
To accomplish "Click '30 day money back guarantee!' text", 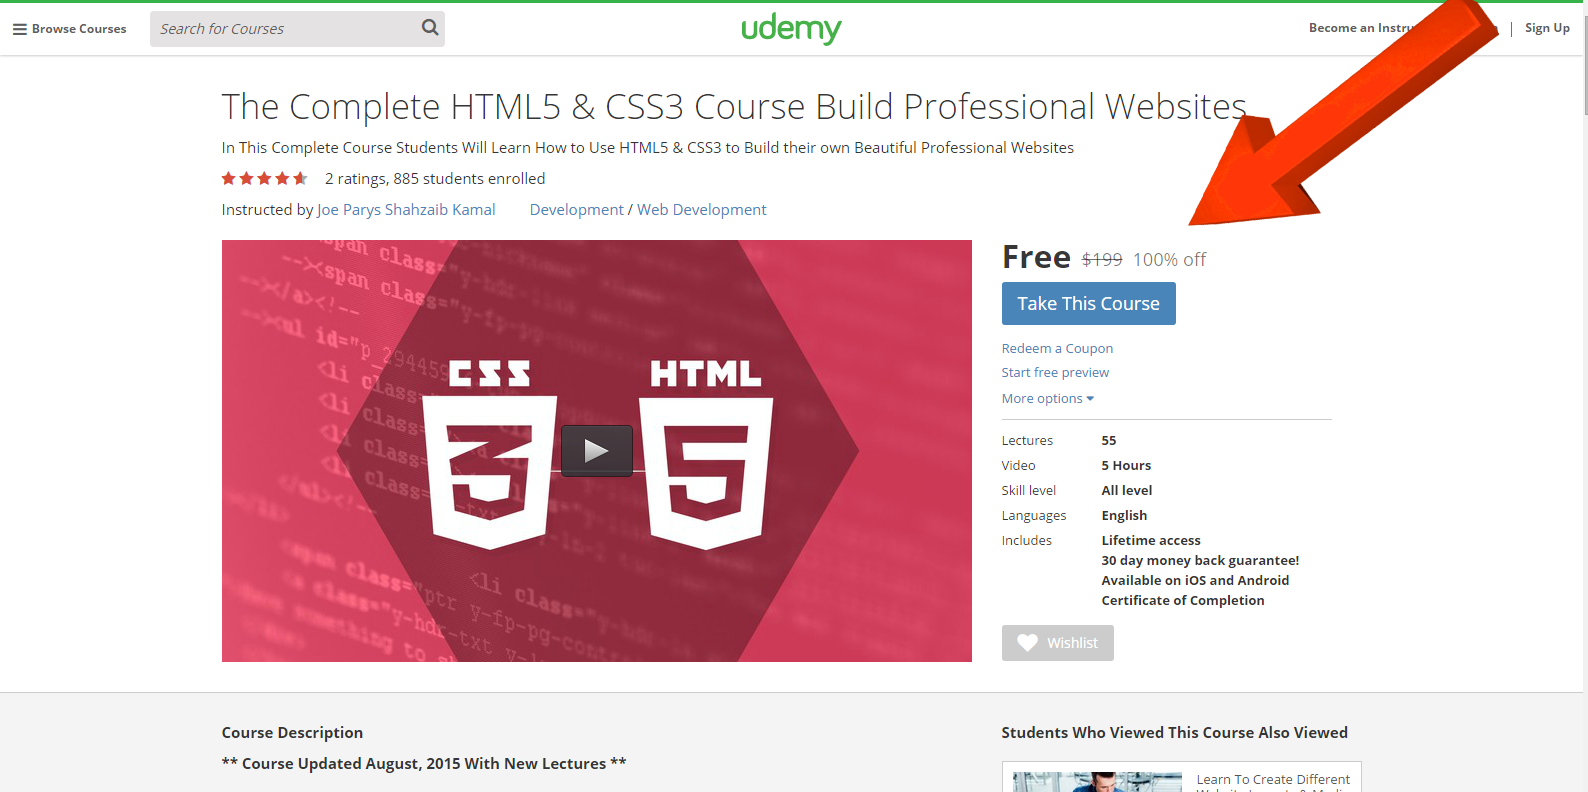I will [x=1200, y=560].
